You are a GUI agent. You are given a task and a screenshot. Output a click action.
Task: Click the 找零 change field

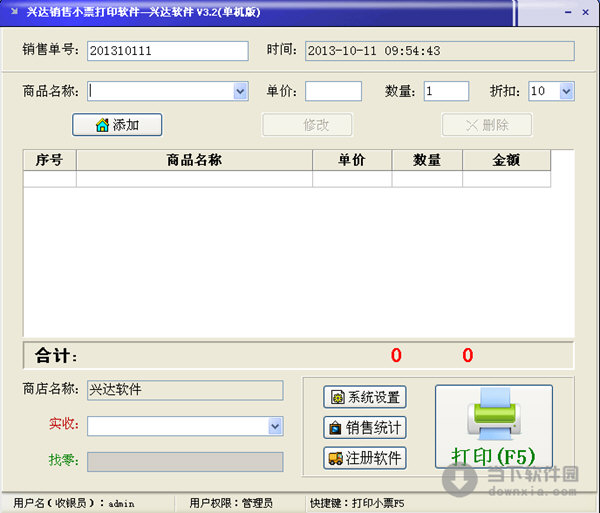[x=185, y=462]
